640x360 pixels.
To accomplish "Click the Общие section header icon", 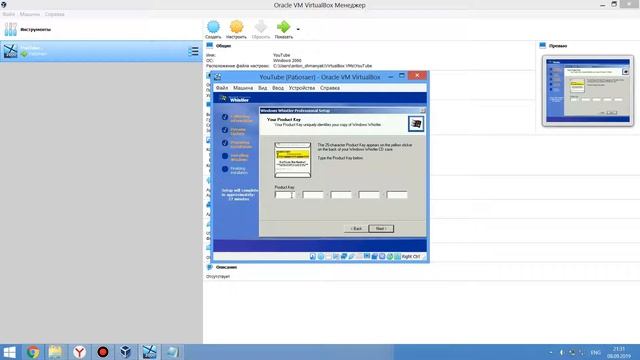I will tap(210, 45).
